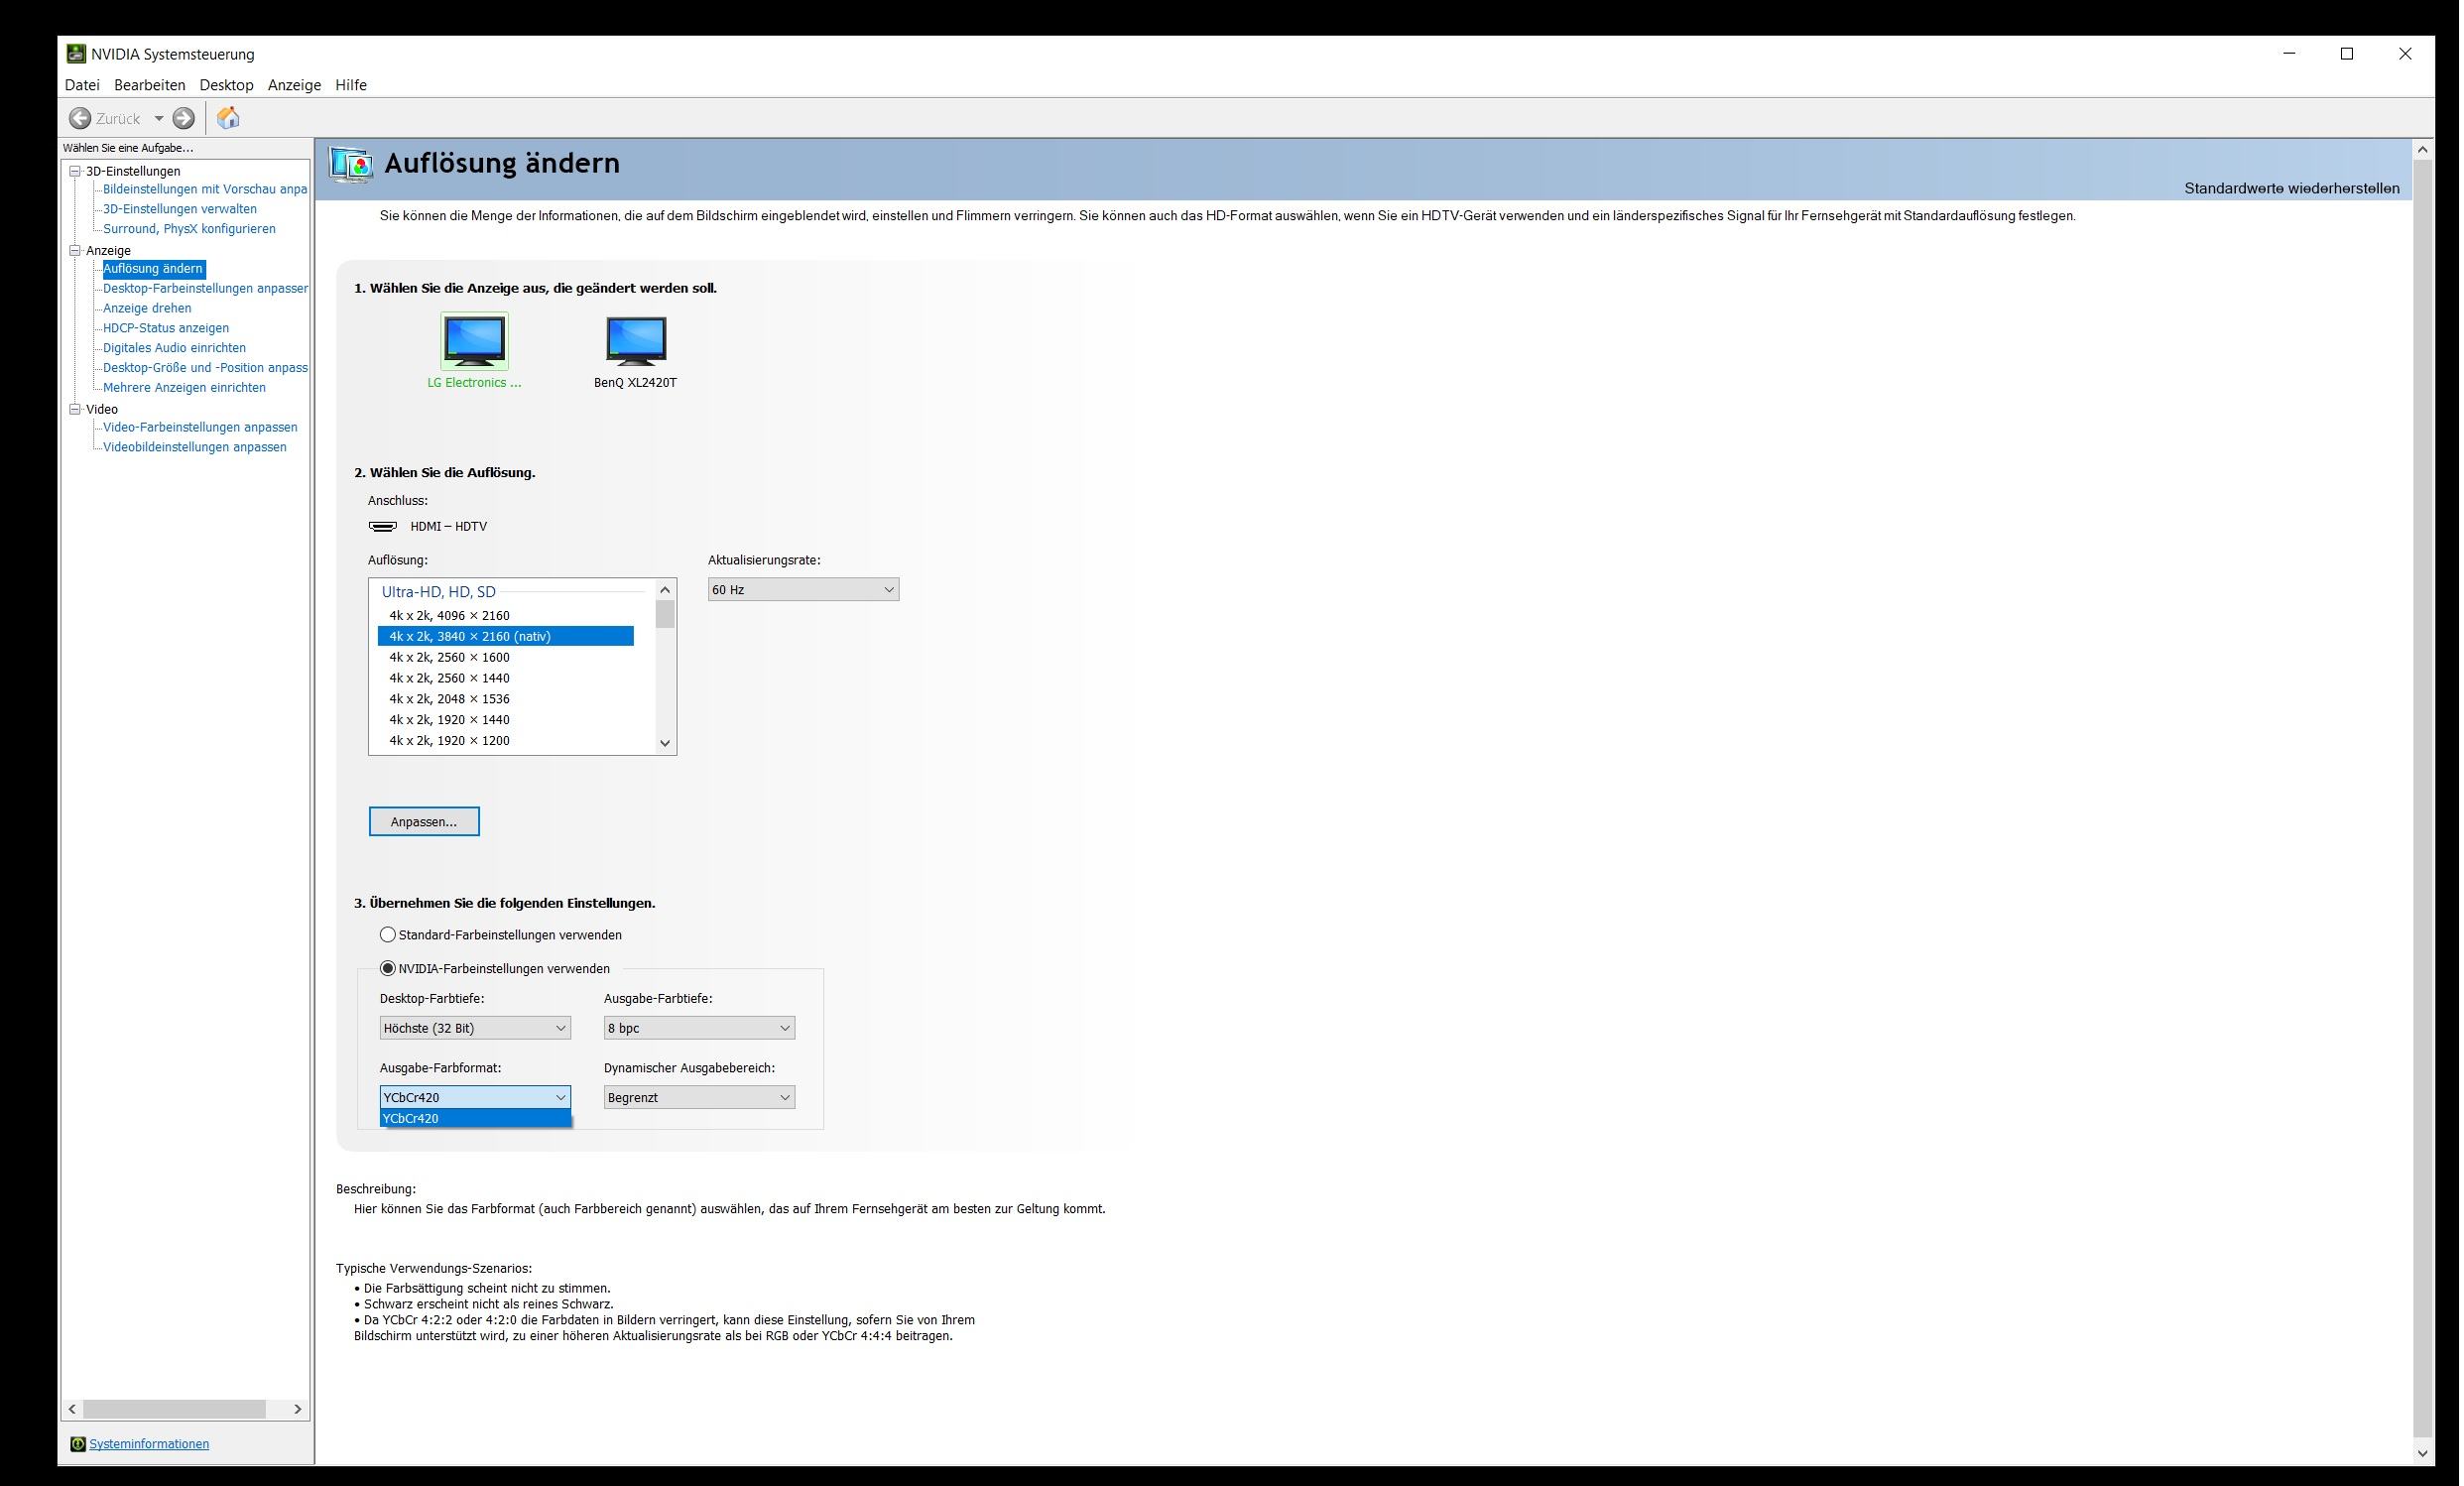
Task: Select resolution 4096 × 2160
Action: tap(506, 615)
